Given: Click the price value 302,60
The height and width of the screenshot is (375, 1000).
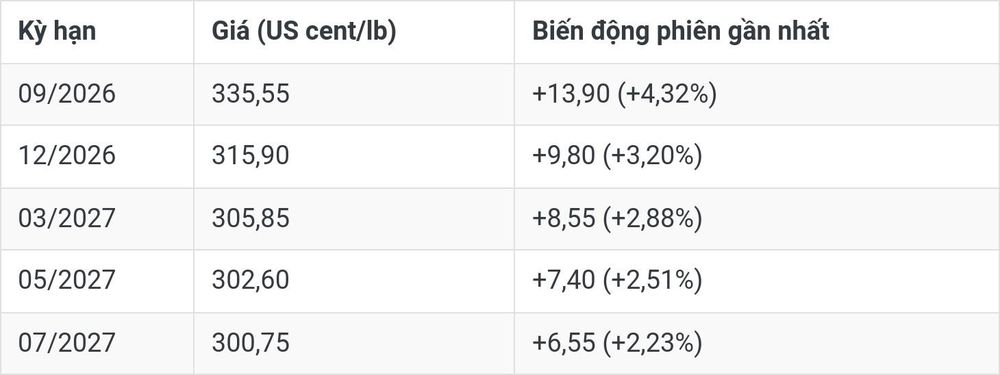Looking at the screenshot, I should click(x=251, y=280).
